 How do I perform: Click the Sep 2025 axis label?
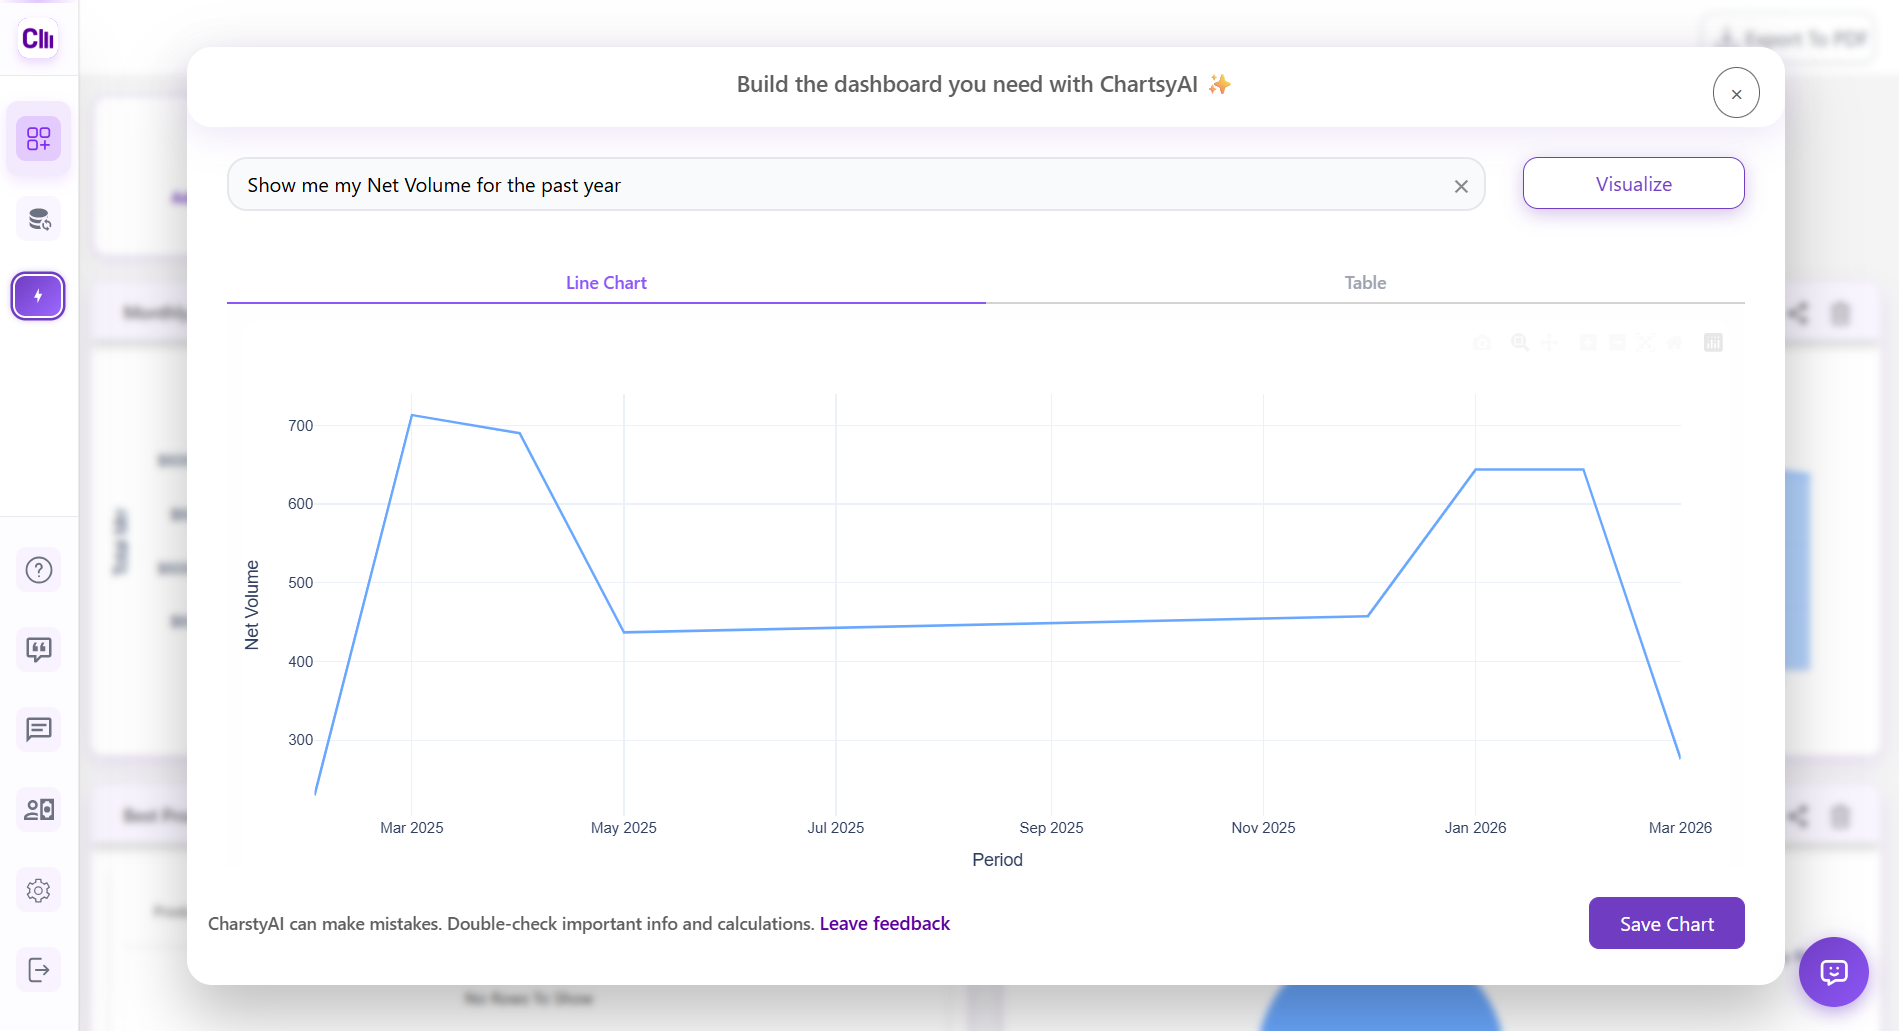pos(1051,828)
